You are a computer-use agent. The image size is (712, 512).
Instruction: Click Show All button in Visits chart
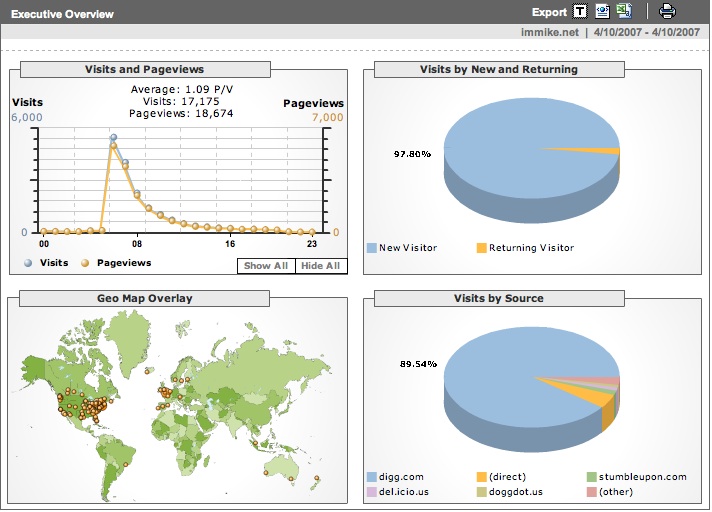266,266
